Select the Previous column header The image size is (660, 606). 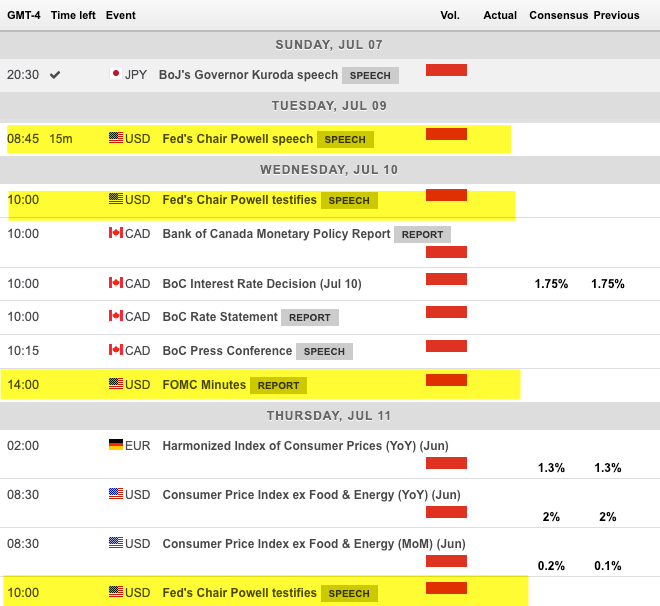click(x=616, y=16)
